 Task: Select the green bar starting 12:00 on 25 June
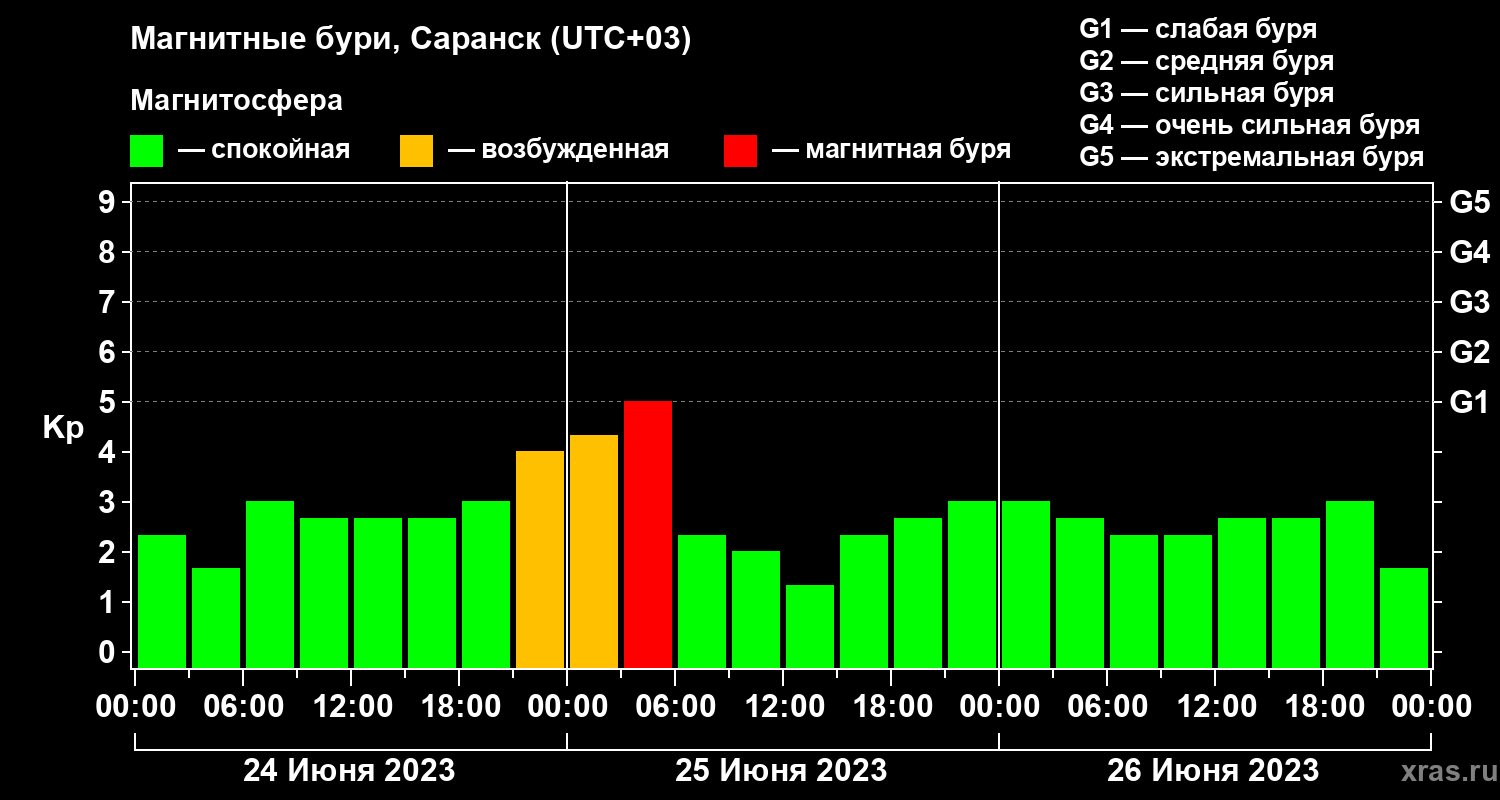pyautogui.click(x=810, y=626)
